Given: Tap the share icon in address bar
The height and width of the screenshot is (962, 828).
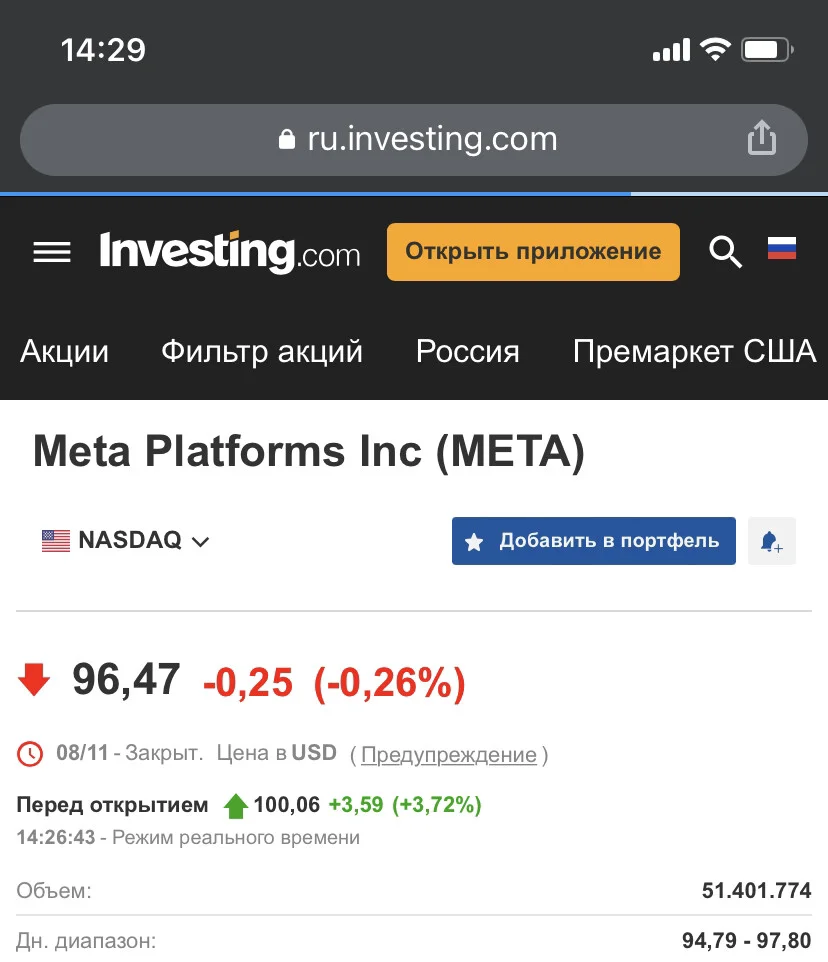Looking at the screenshot, I should (762, 138).
